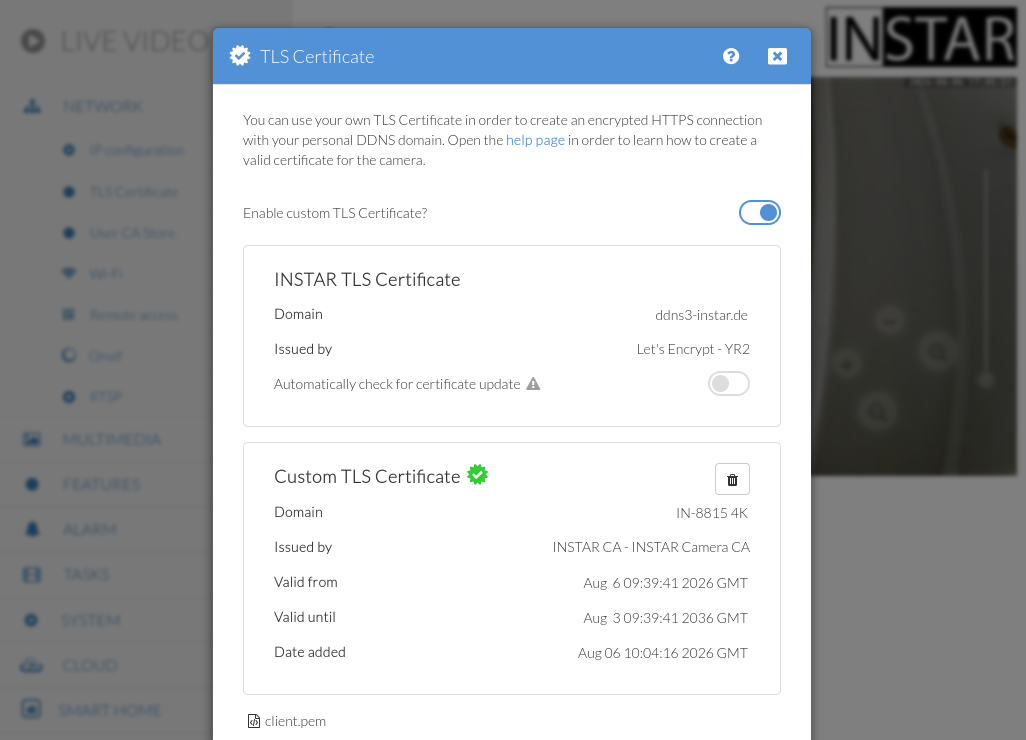
Task: Expand the Multimedia menu section
Action: click(112, 439)
